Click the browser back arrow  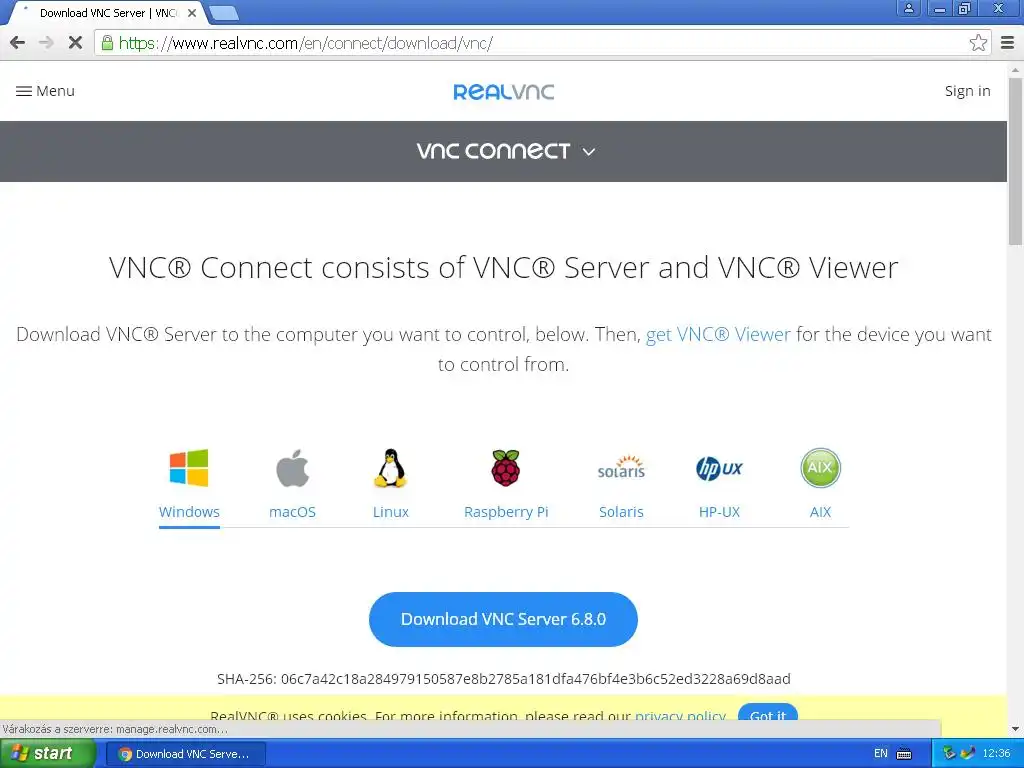18,43
